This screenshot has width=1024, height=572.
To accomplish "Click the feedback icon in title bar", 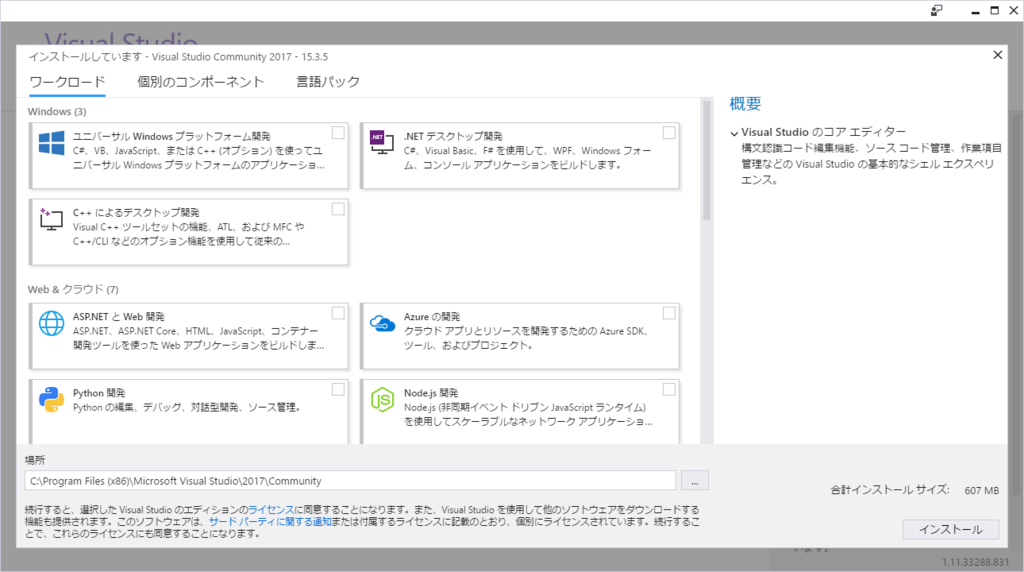I will point(936,10).
